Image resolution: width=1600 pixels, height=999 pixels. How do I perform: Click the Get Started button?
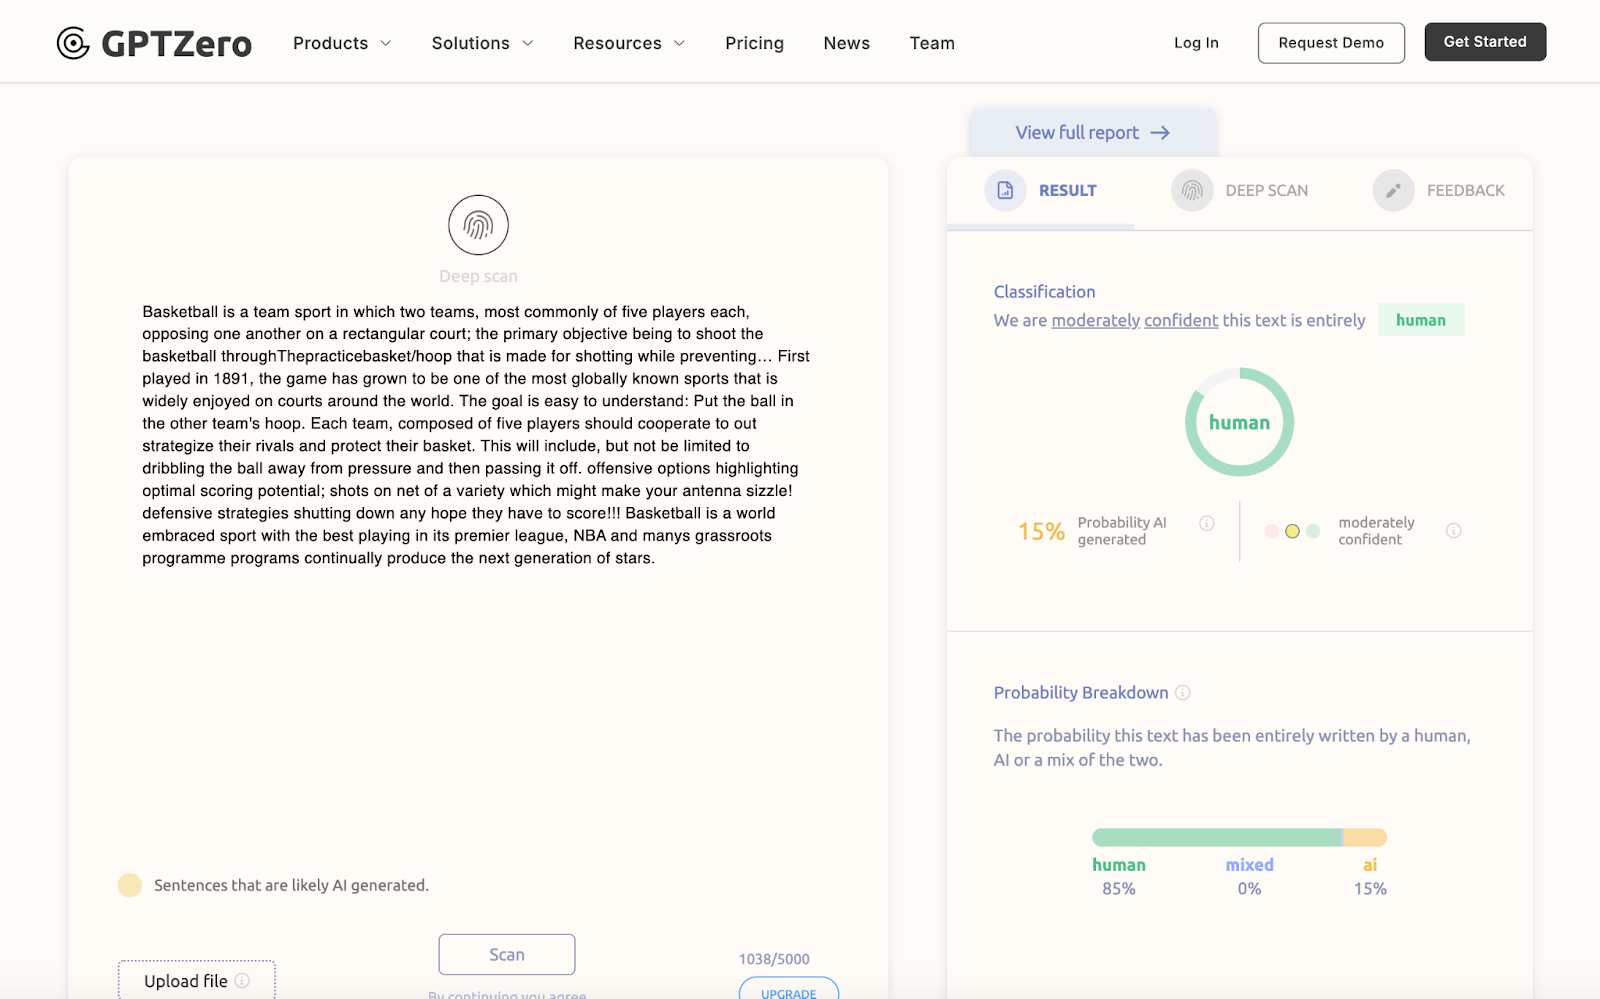coord(1485,42)
